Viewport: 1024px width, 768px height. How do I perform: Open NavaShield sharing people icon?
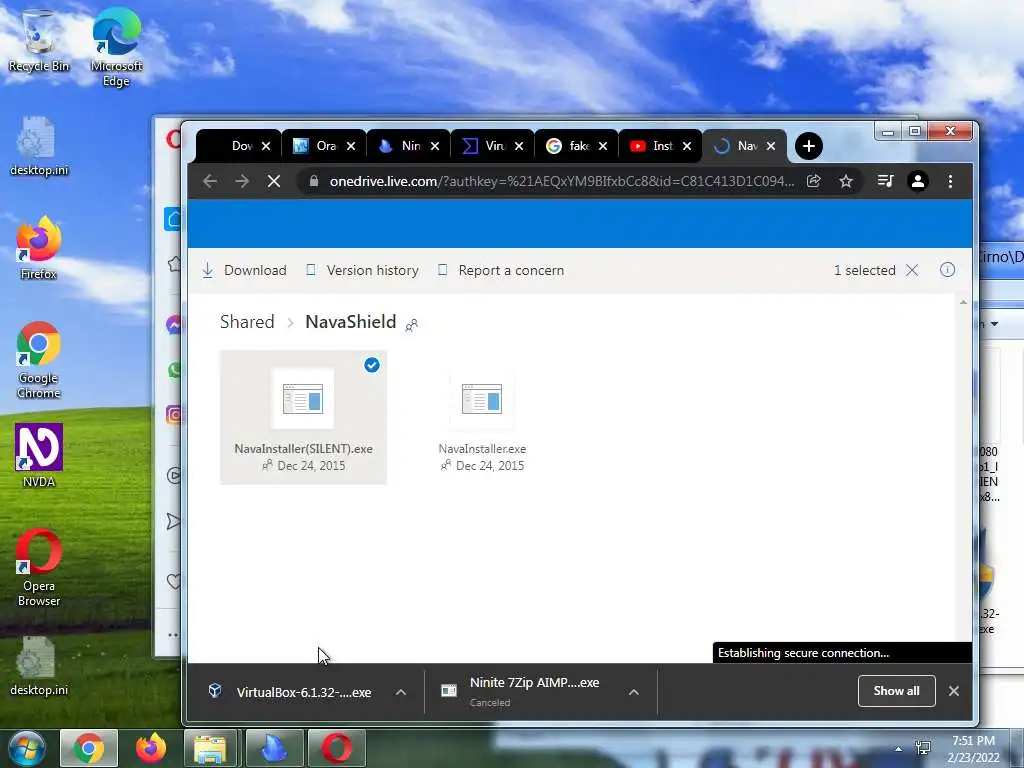411,325
